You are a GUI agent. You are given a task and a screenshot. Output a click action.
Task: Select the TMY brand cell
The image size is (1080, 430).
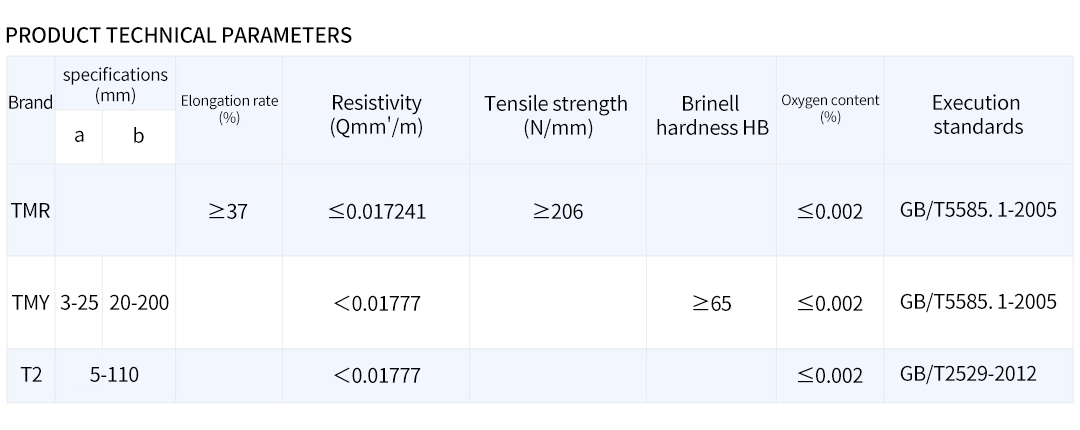click(31, 302)
